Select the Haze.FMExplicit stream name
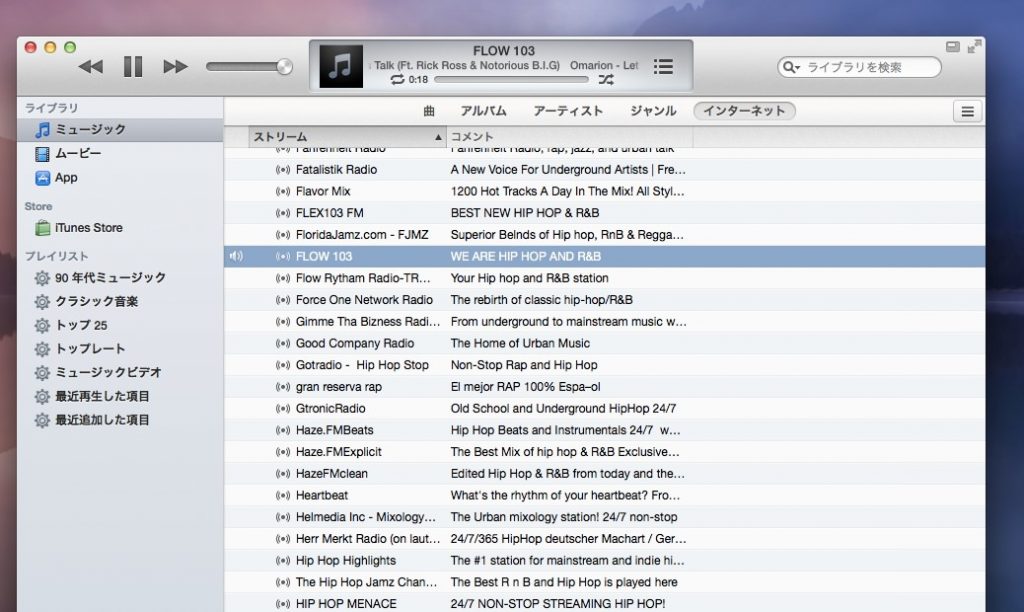The height and width of the screenshot is (612, 1024). (338, 452)
